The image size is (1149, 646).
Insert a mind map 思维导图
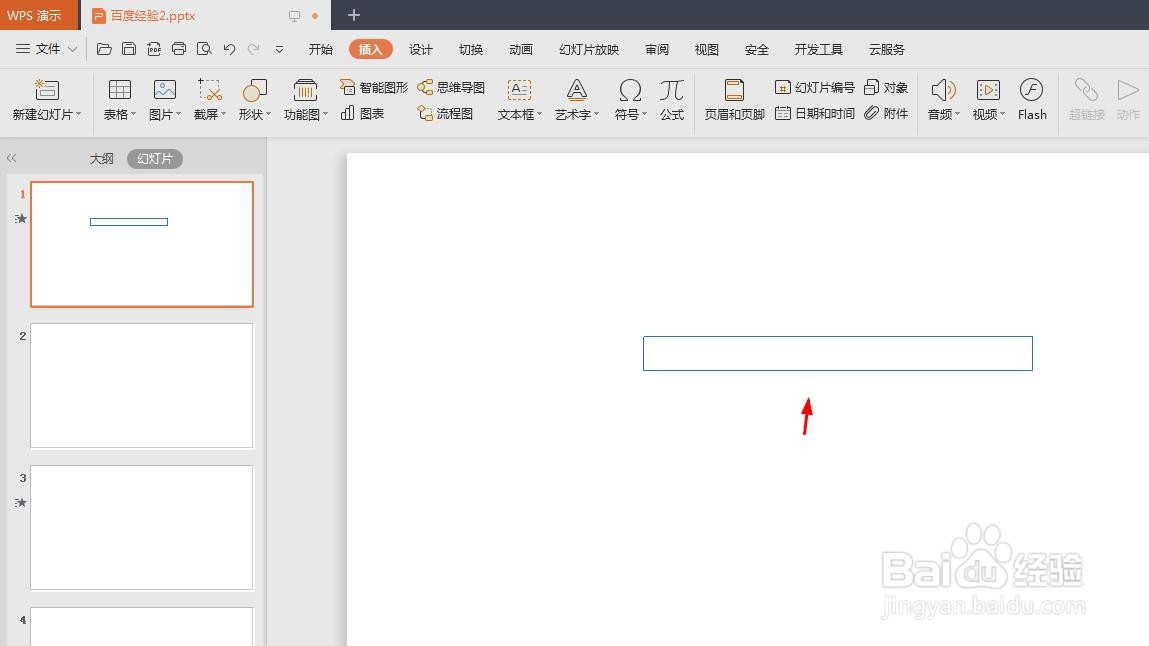451,87
